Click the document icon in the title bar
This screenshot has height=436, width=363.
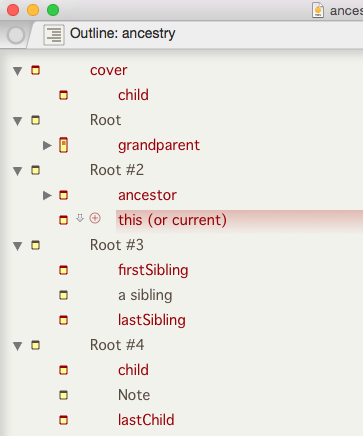pos(318,10)
